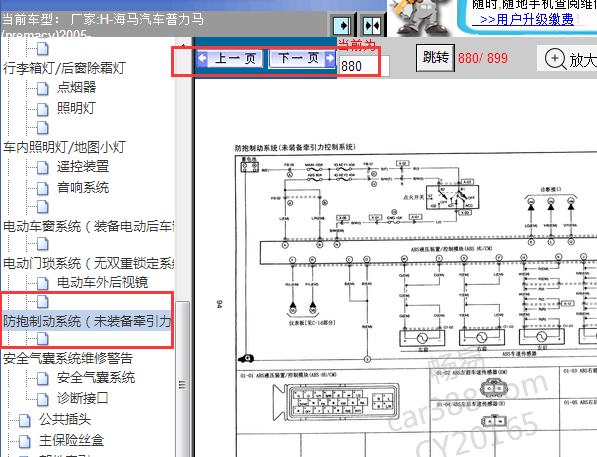597x457 pixels.
Task: Select the 音响系统 tree item
Action: point(83,187)
